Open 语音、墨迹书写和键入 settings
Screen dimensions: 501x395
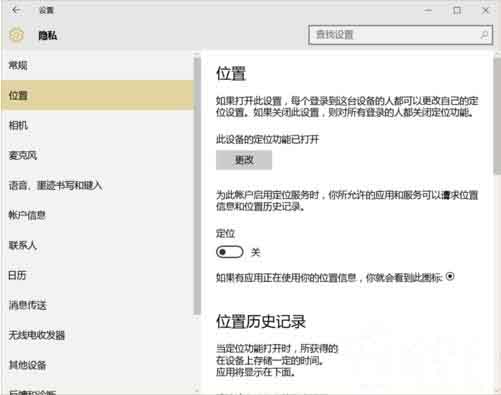tap(97, 185)
